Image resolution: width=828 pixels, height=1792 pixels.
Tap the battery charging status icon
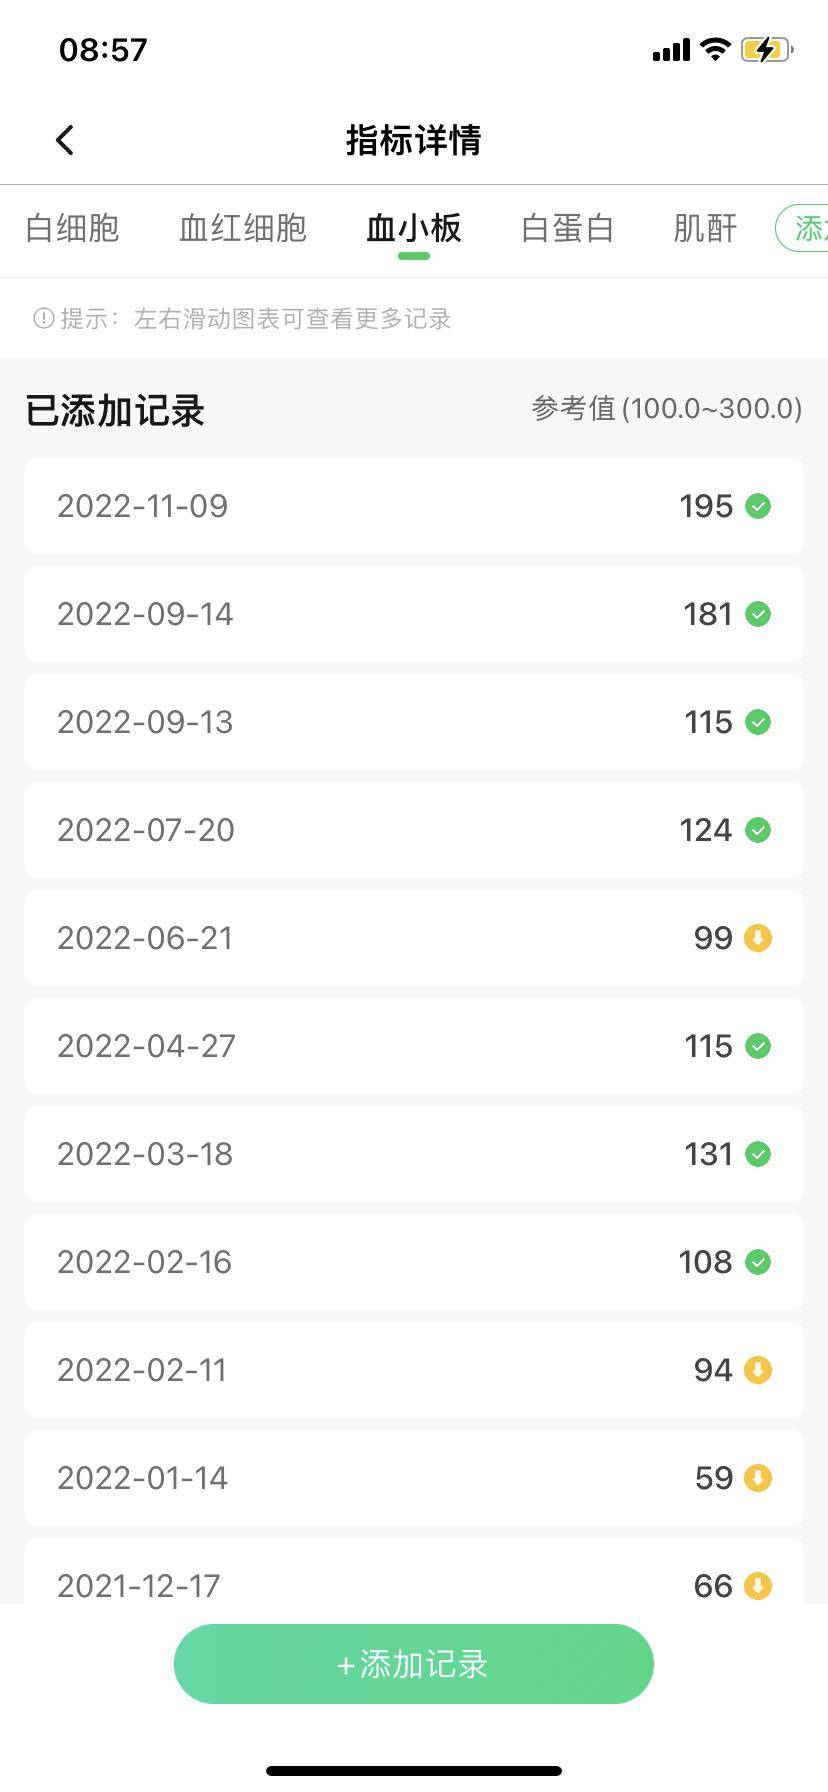(766, 49)
